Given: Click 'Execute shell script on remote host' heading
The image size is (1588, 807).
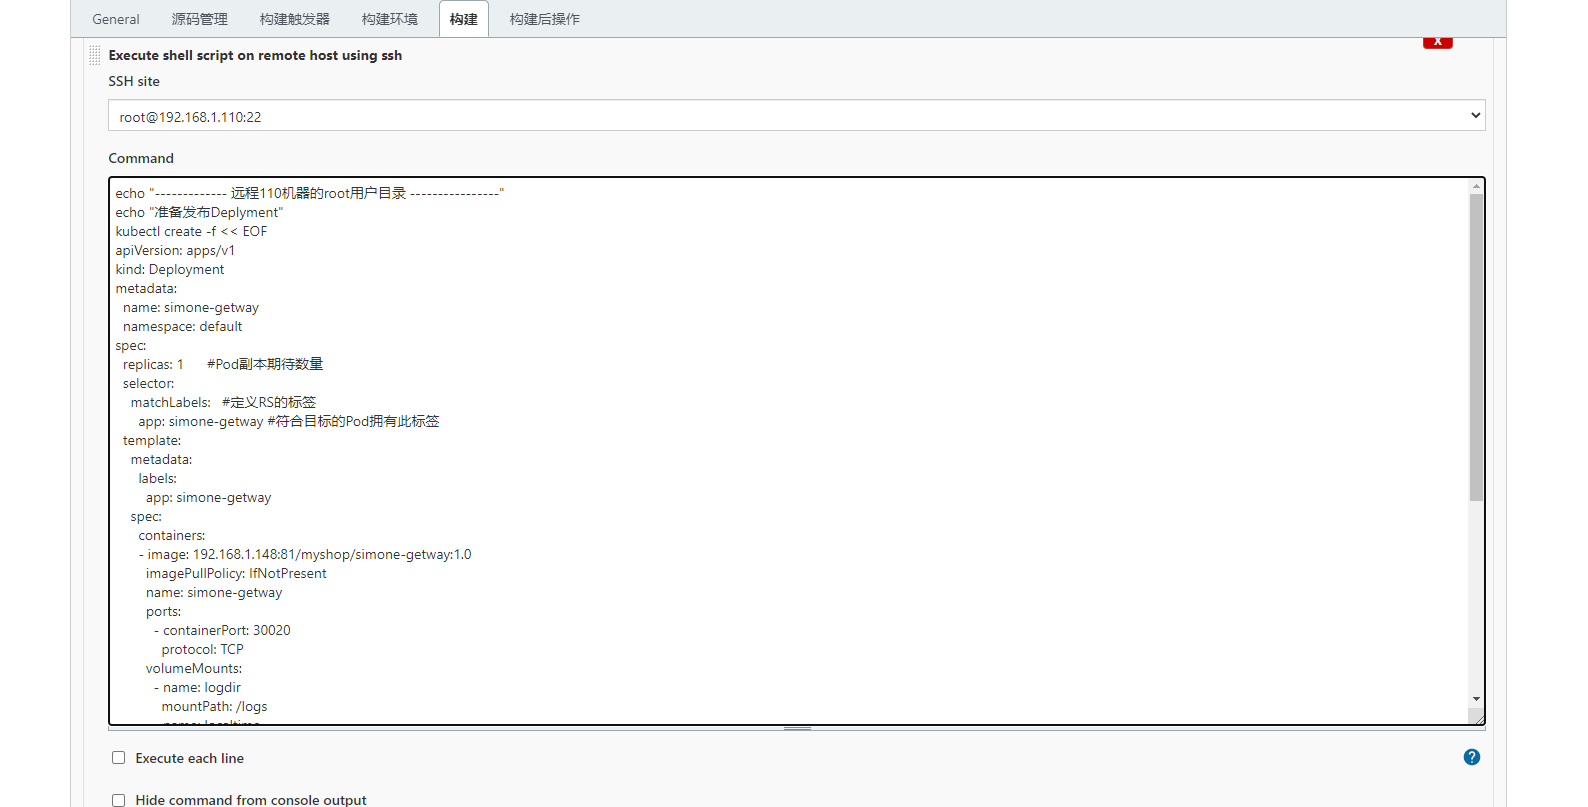Looking at the screenshot, I should pos(255,55).
